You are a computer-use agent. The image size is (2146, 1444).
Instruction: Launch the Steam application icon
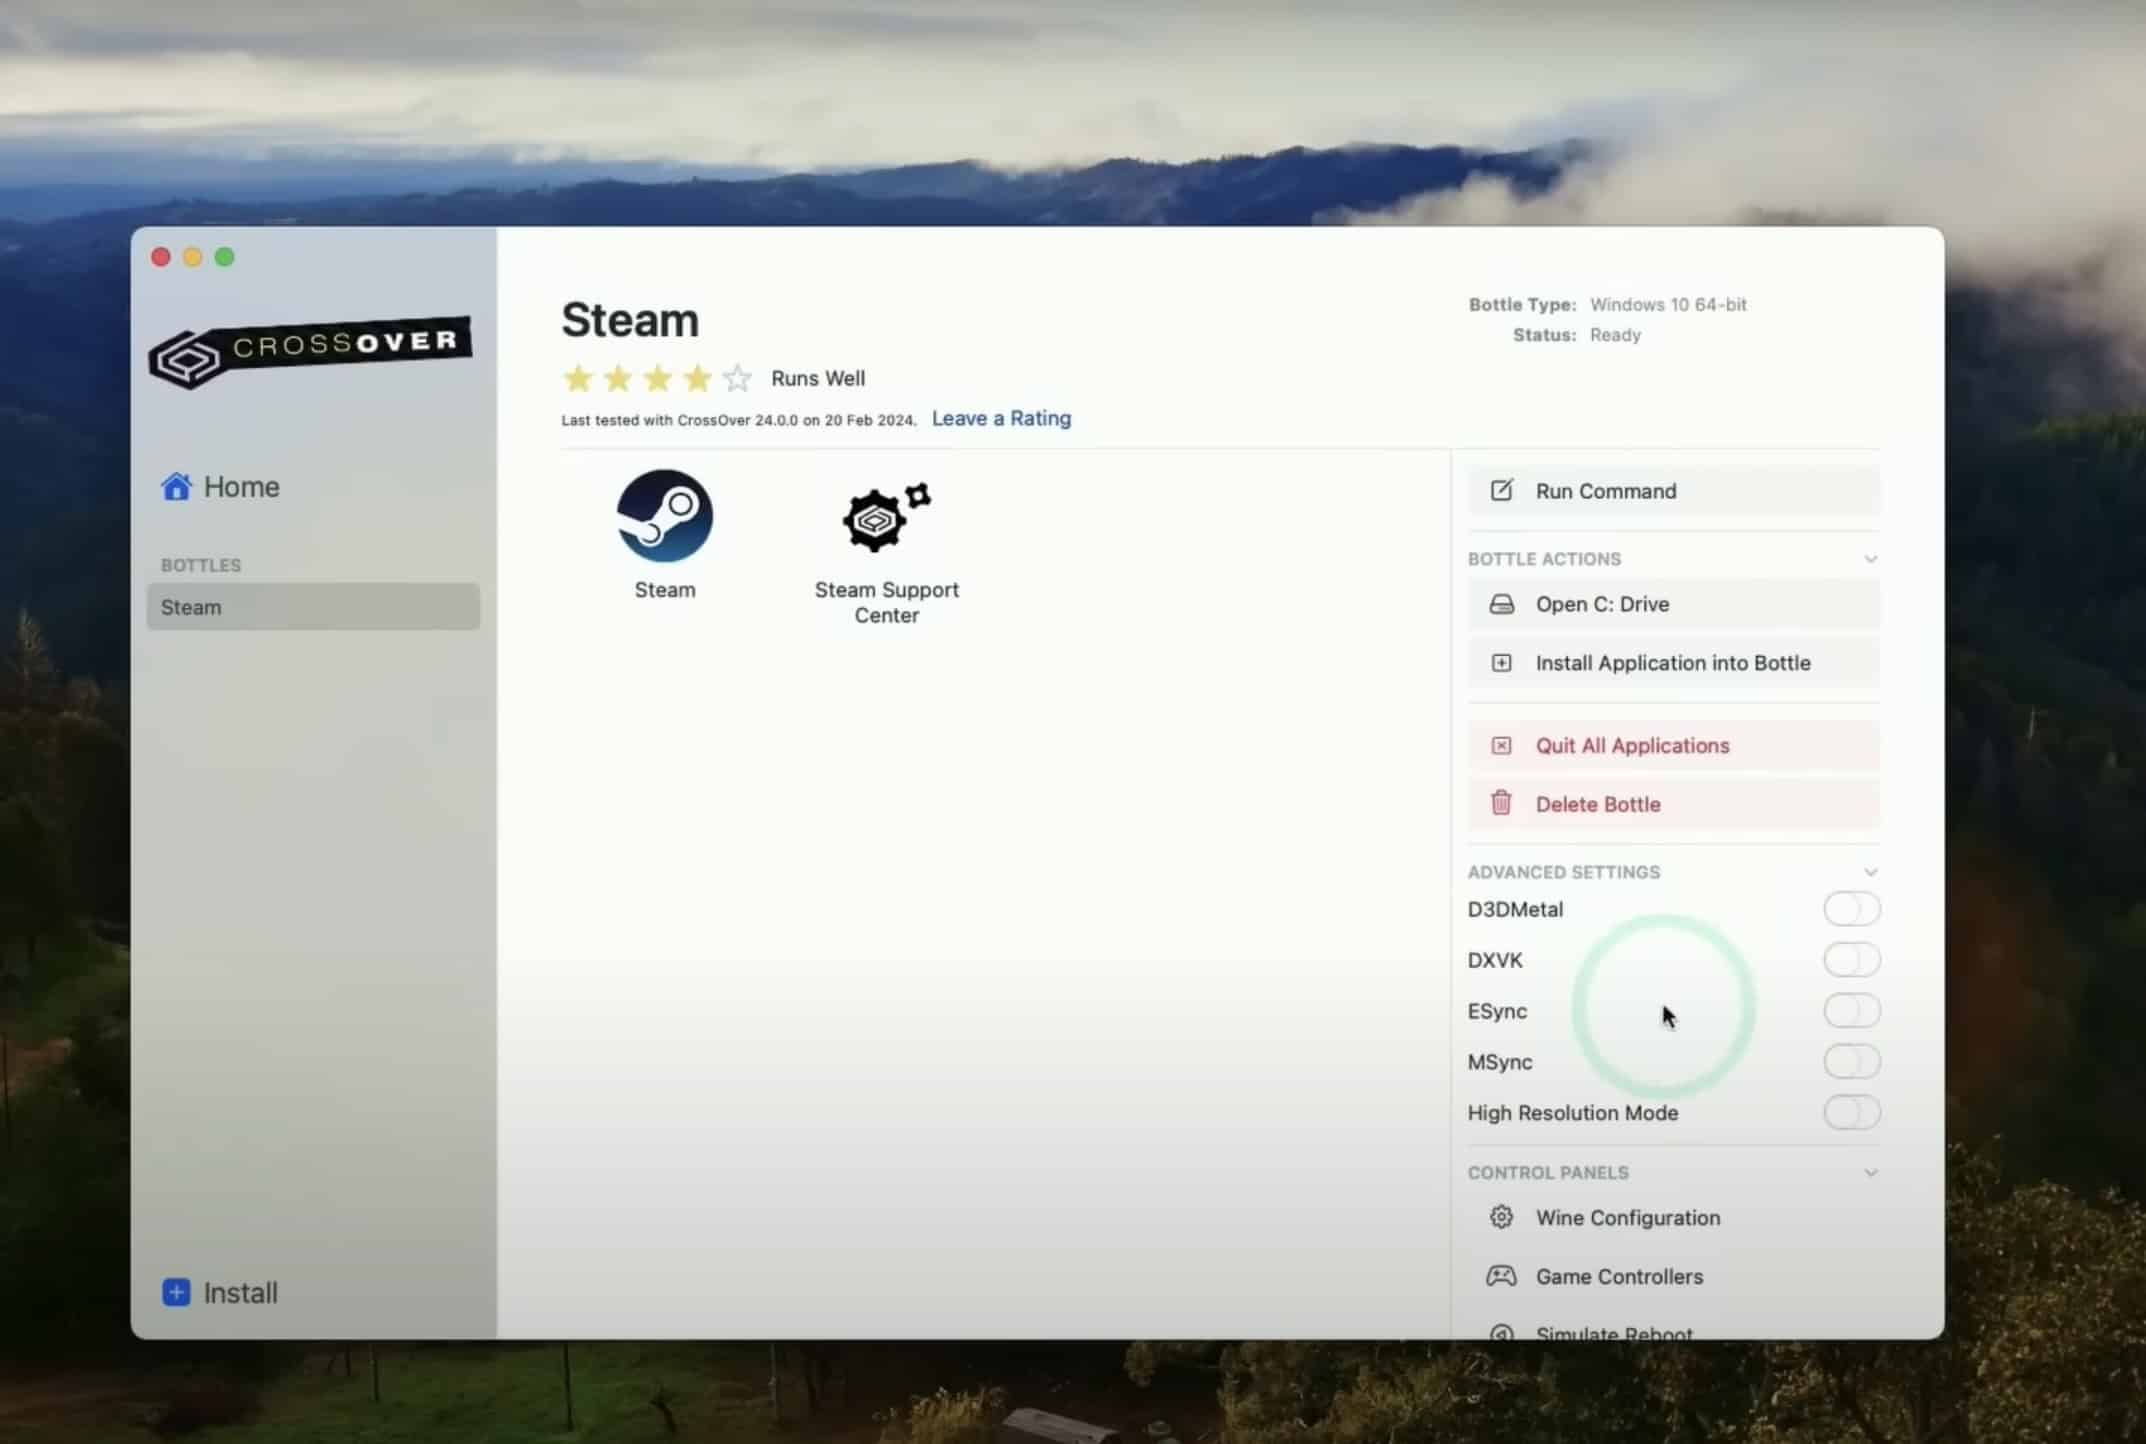pyautogui.click(x=664, y=516)
